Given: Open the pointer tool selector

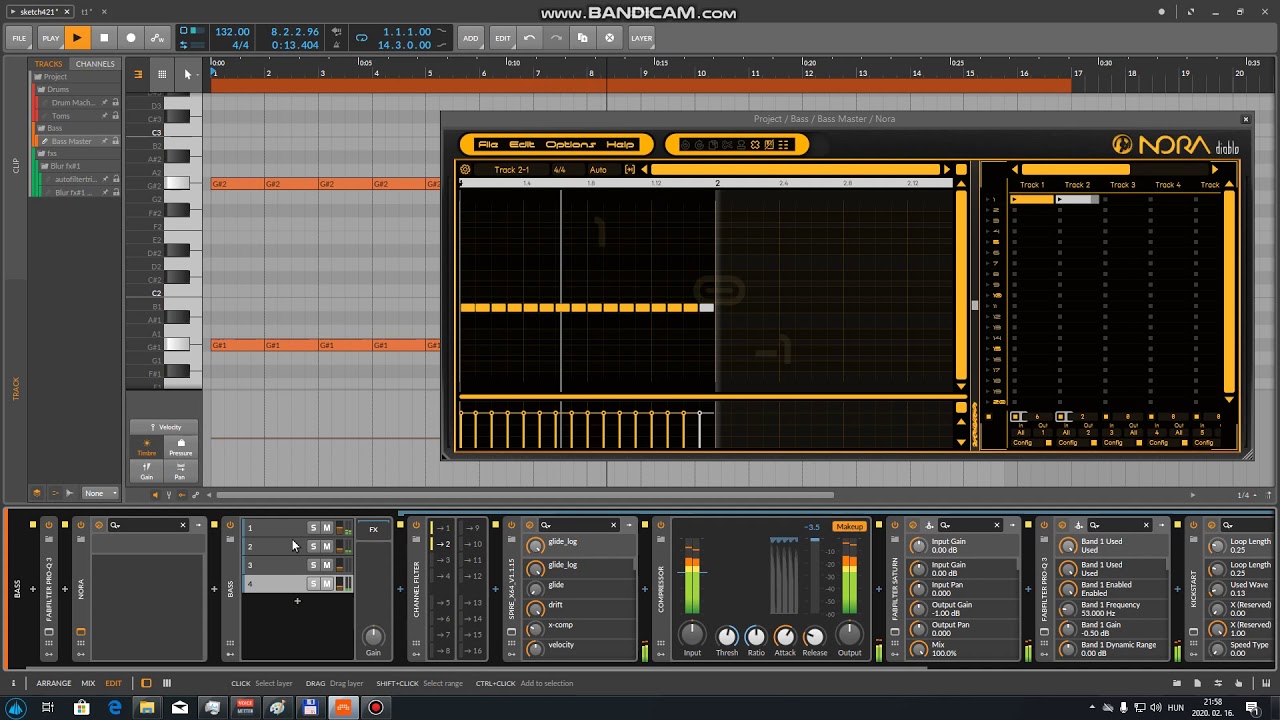Looking at the screenshot, I should 187,74.
